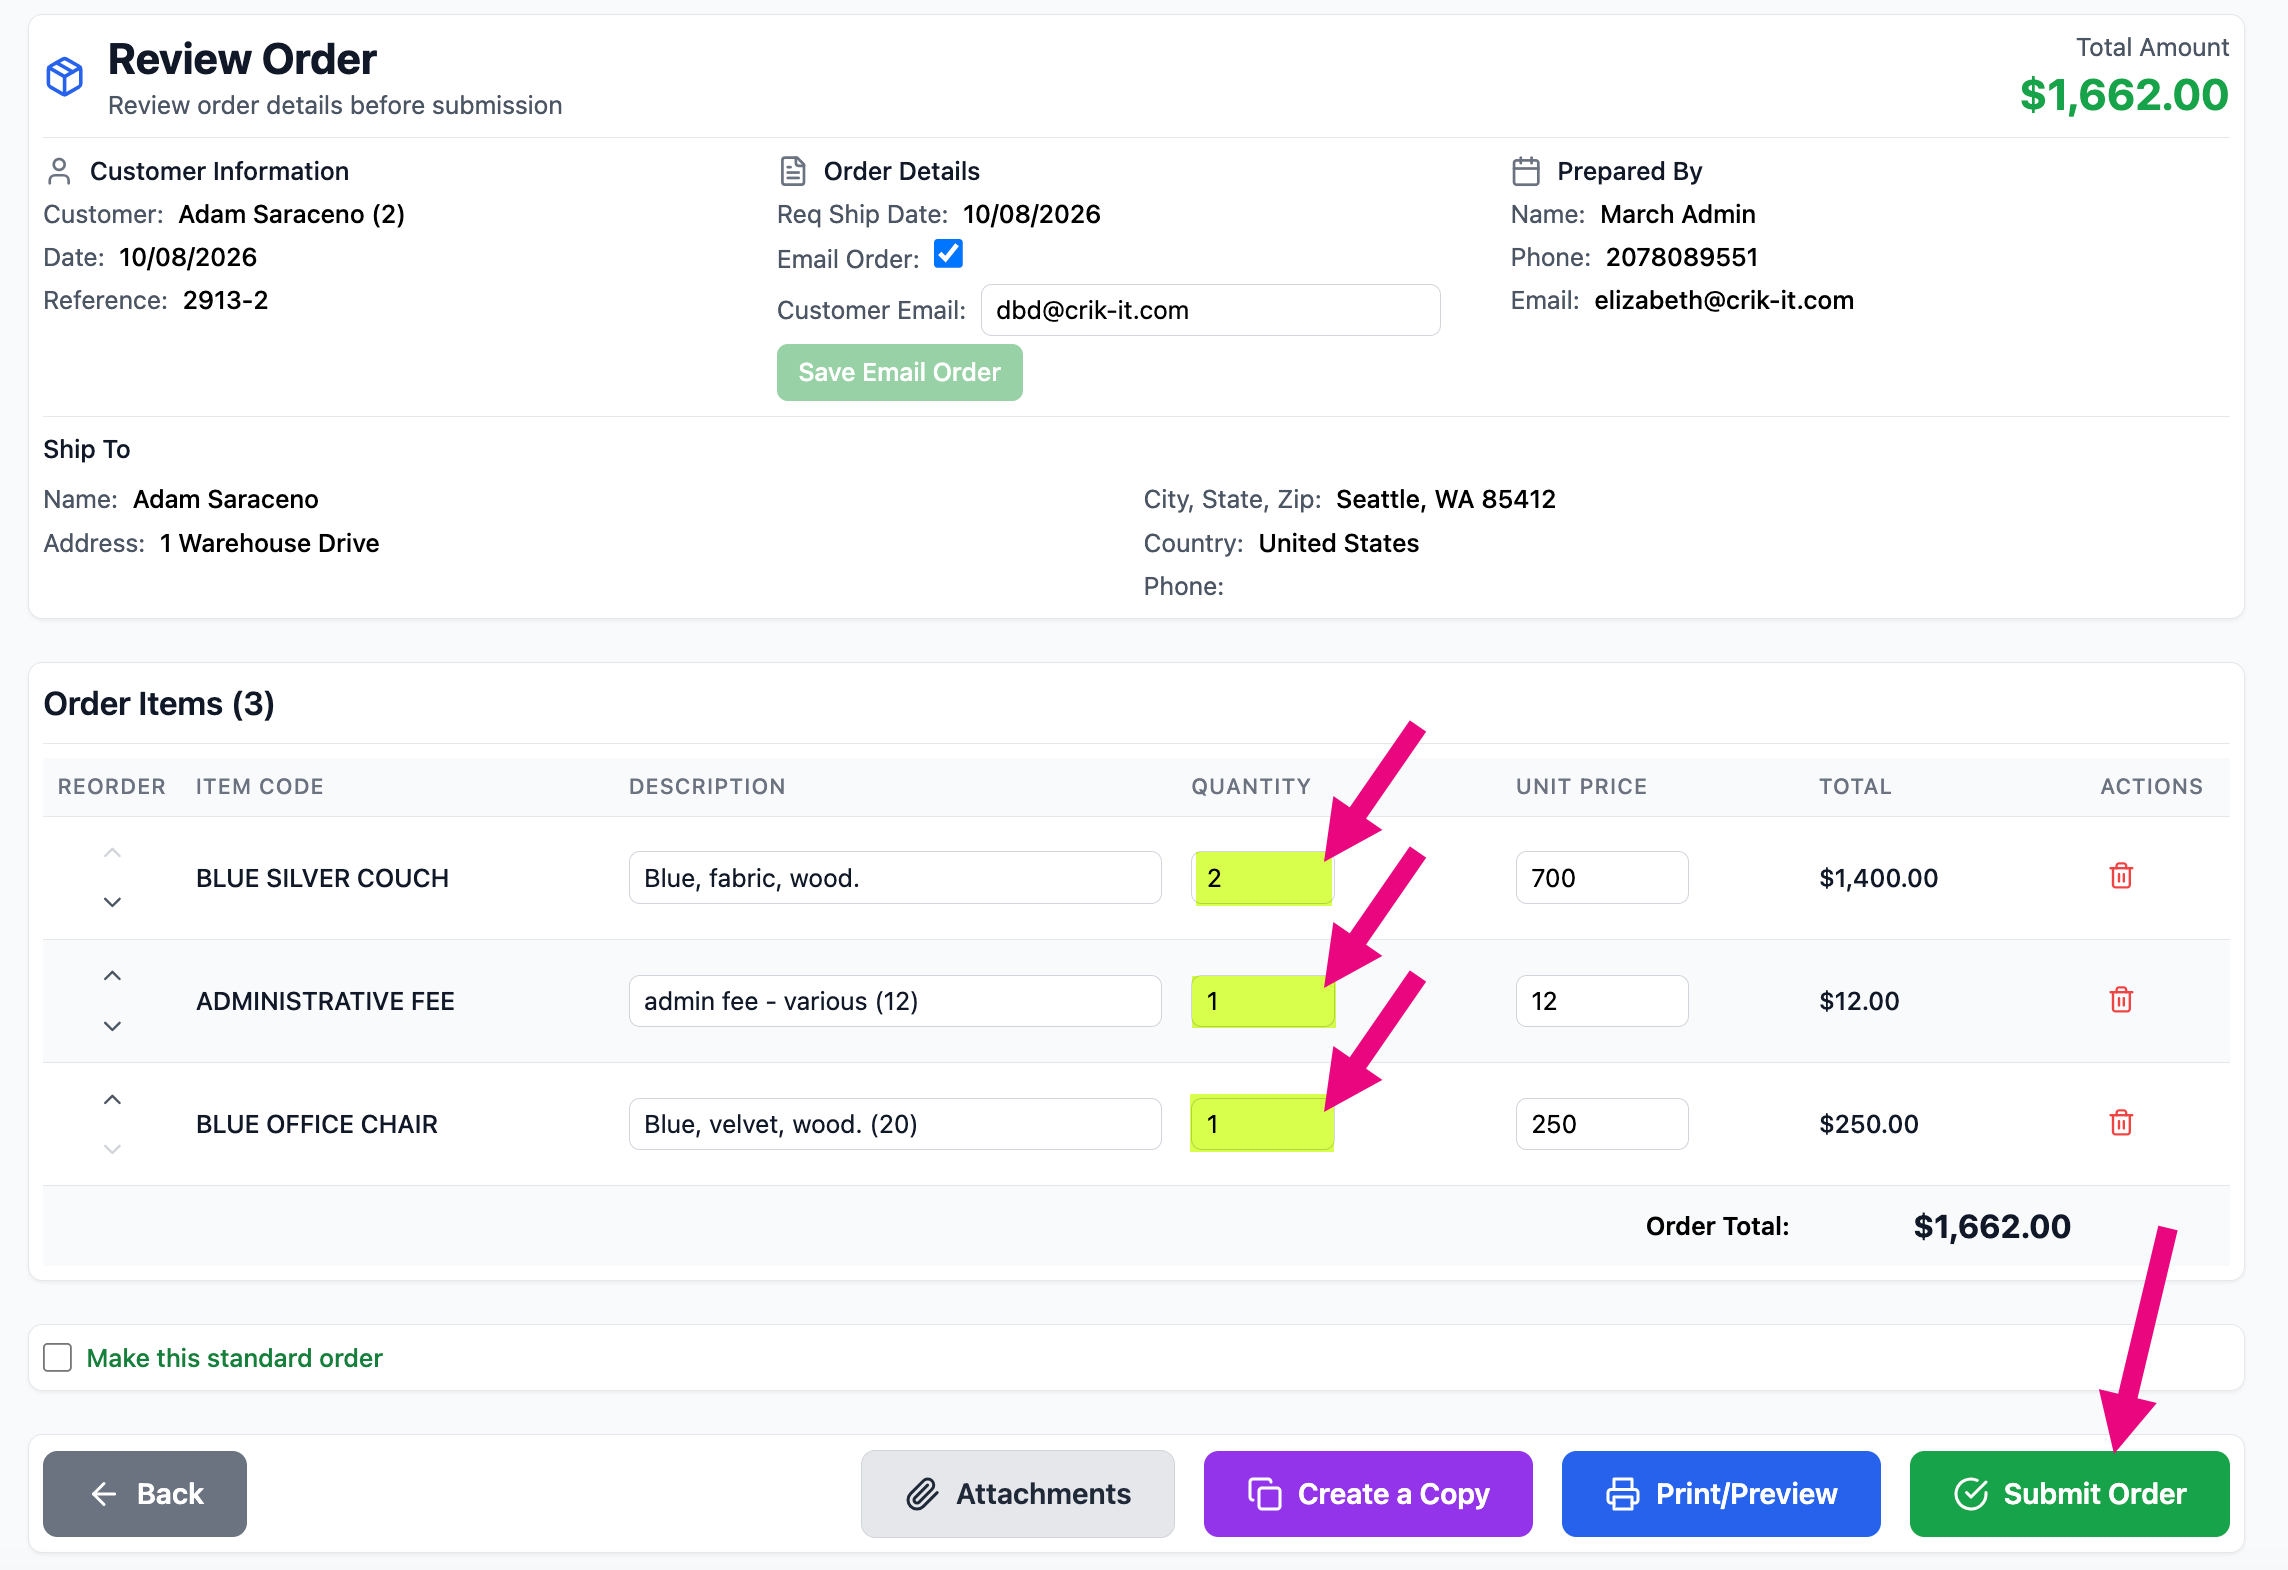Image resolution: width=2288 pixels, height=1570 pixels.
Task: Click the Order Details document icon
Action: pos(793,171)
